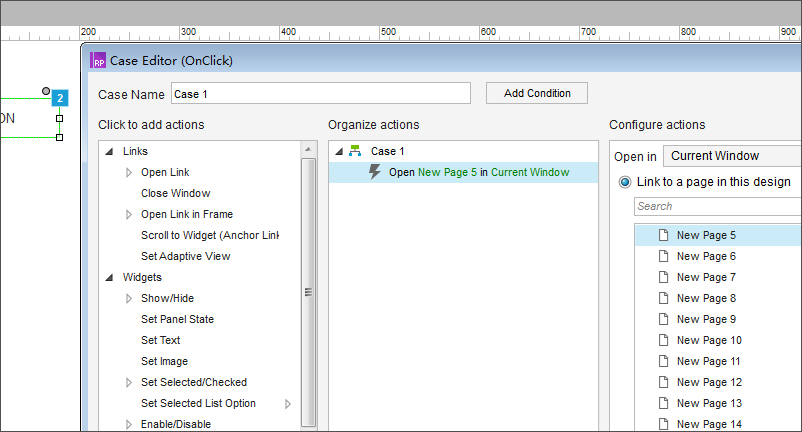This screenshot has height=432, width=802.
Task: Collapse the Links actions group
Action: click(109, 151)
